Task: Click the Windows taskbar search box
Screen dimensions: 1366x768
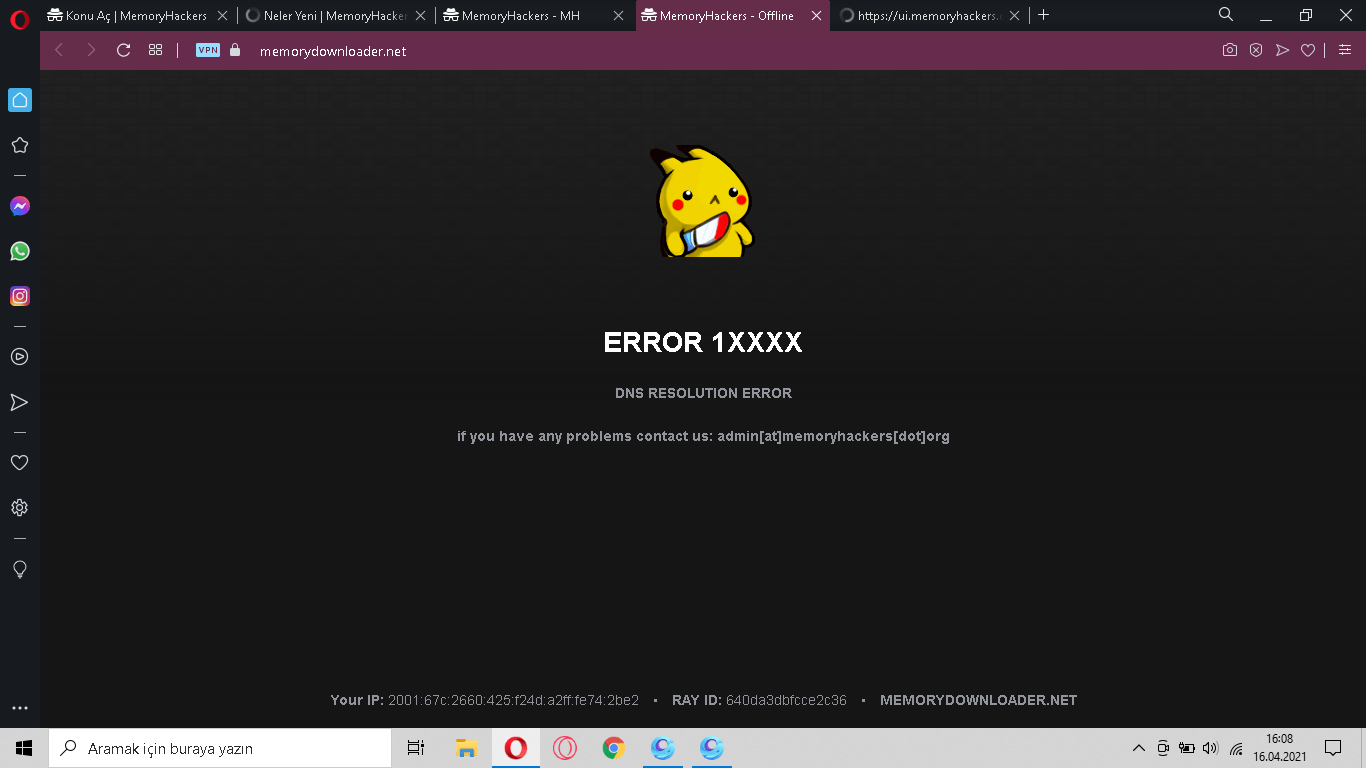Action: tap(220, 748)
